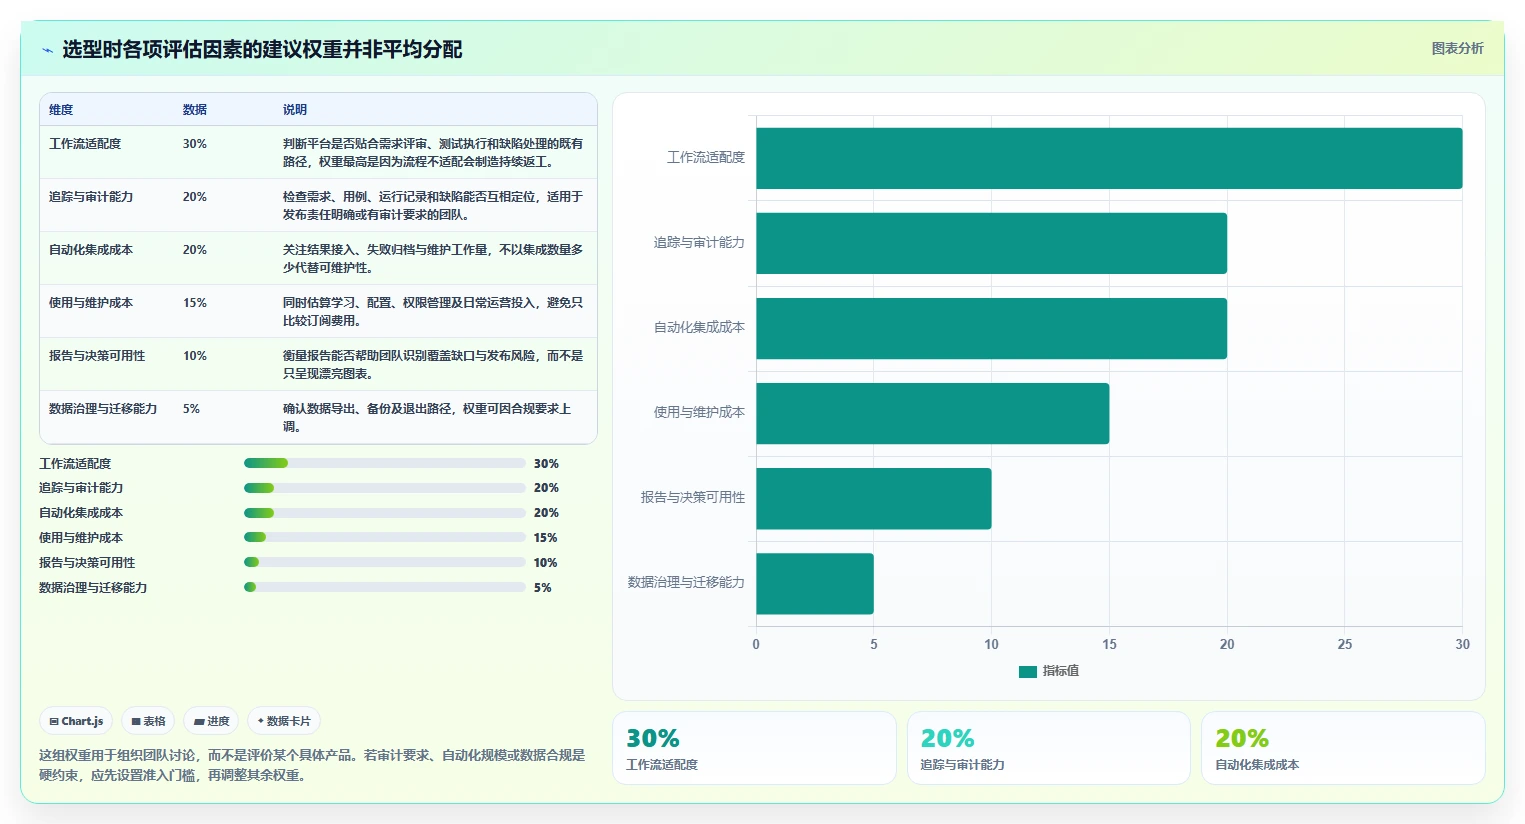Click the 报告与决策可用性 chart bar
This screenshot has width=1525, height=824.
point(874,498)
